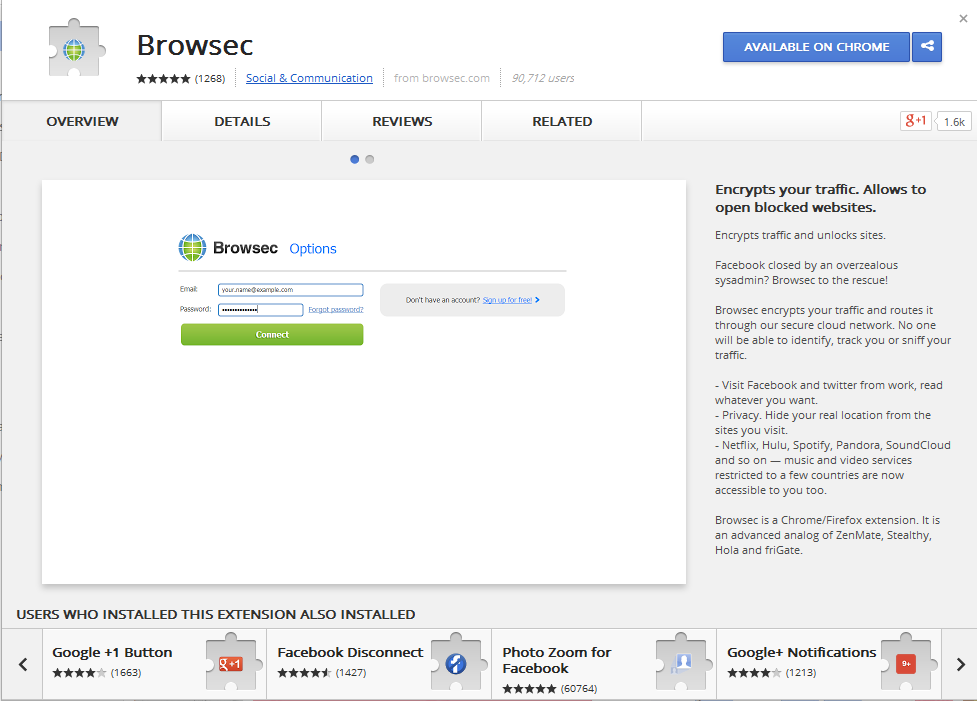Click the share icon button

(927, 47)
